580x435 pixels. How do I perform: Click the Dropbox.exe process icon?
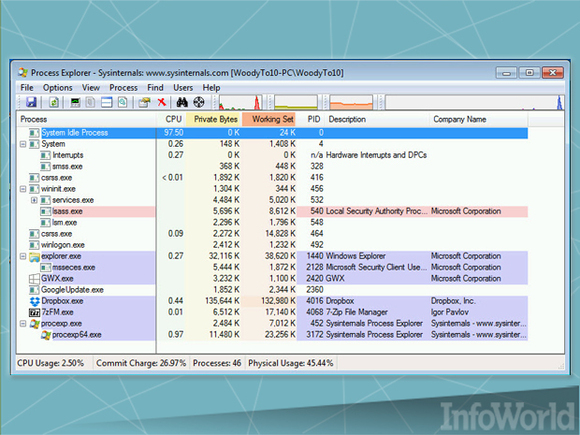[35, 301]
